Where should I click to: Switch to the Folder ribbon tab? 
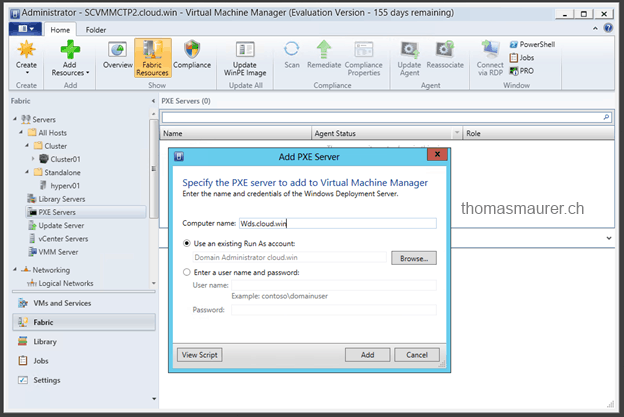click(96, 30)
